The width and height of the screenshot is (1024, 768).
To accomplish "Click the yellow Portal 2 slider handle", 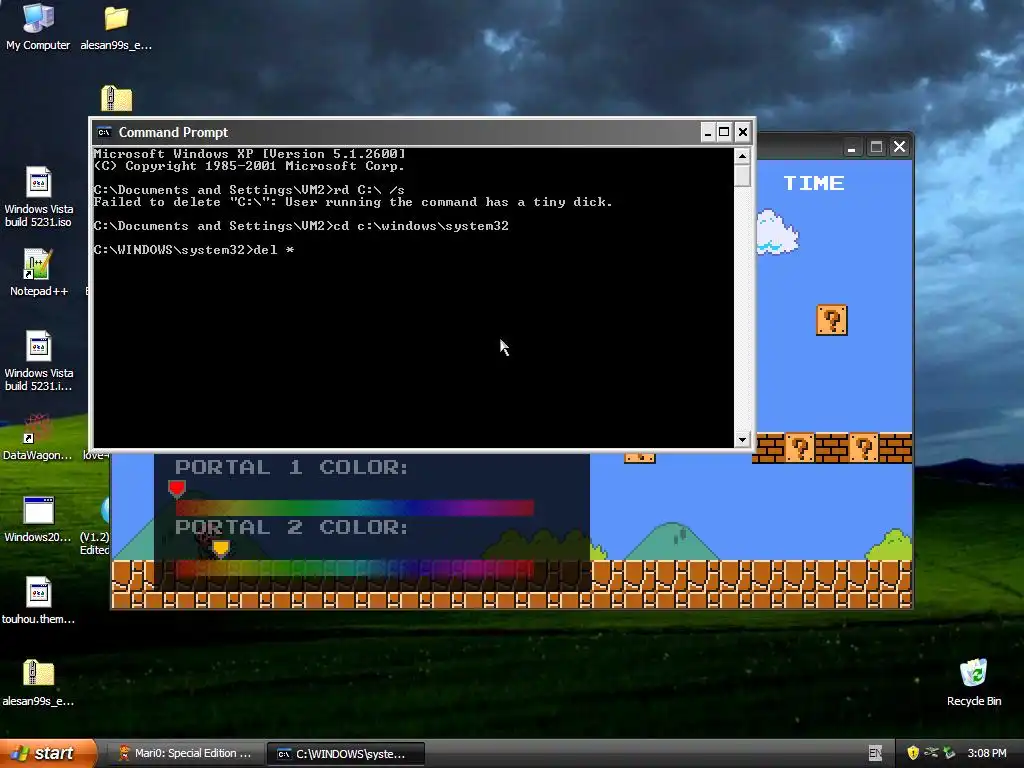I will tap(221, 548).
